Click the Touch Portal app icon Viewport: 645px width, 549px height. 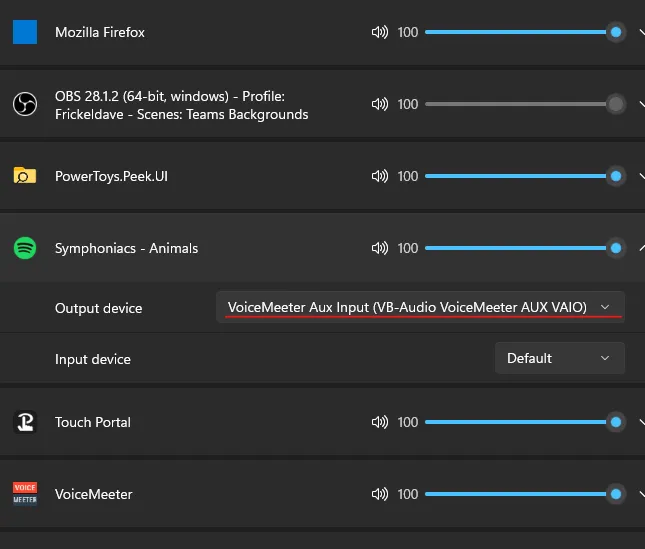[25, 422]
